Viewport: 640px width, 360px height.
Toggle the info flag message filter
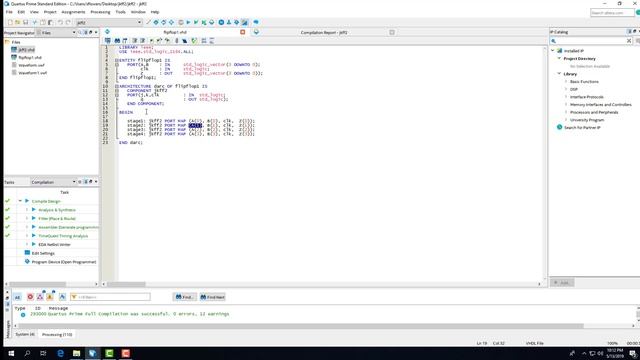[x=62, y=297]
